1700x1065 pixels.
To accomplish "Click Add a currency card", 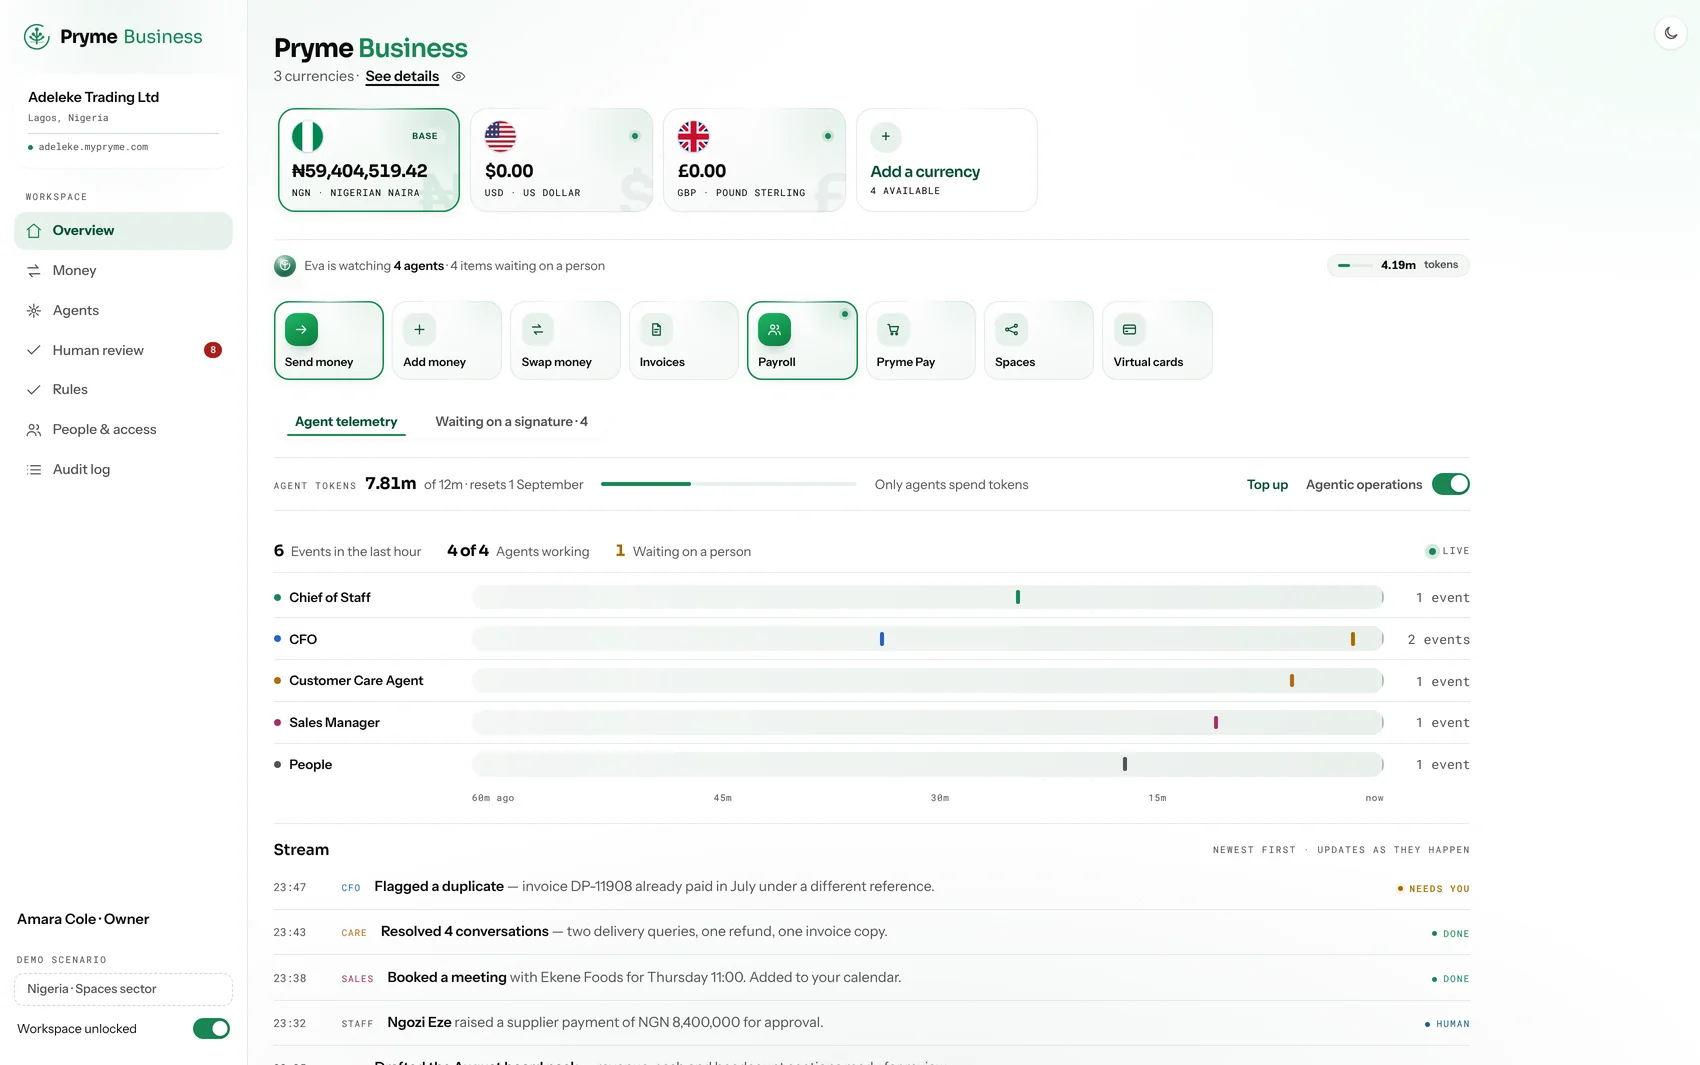I will pos(946,160).
